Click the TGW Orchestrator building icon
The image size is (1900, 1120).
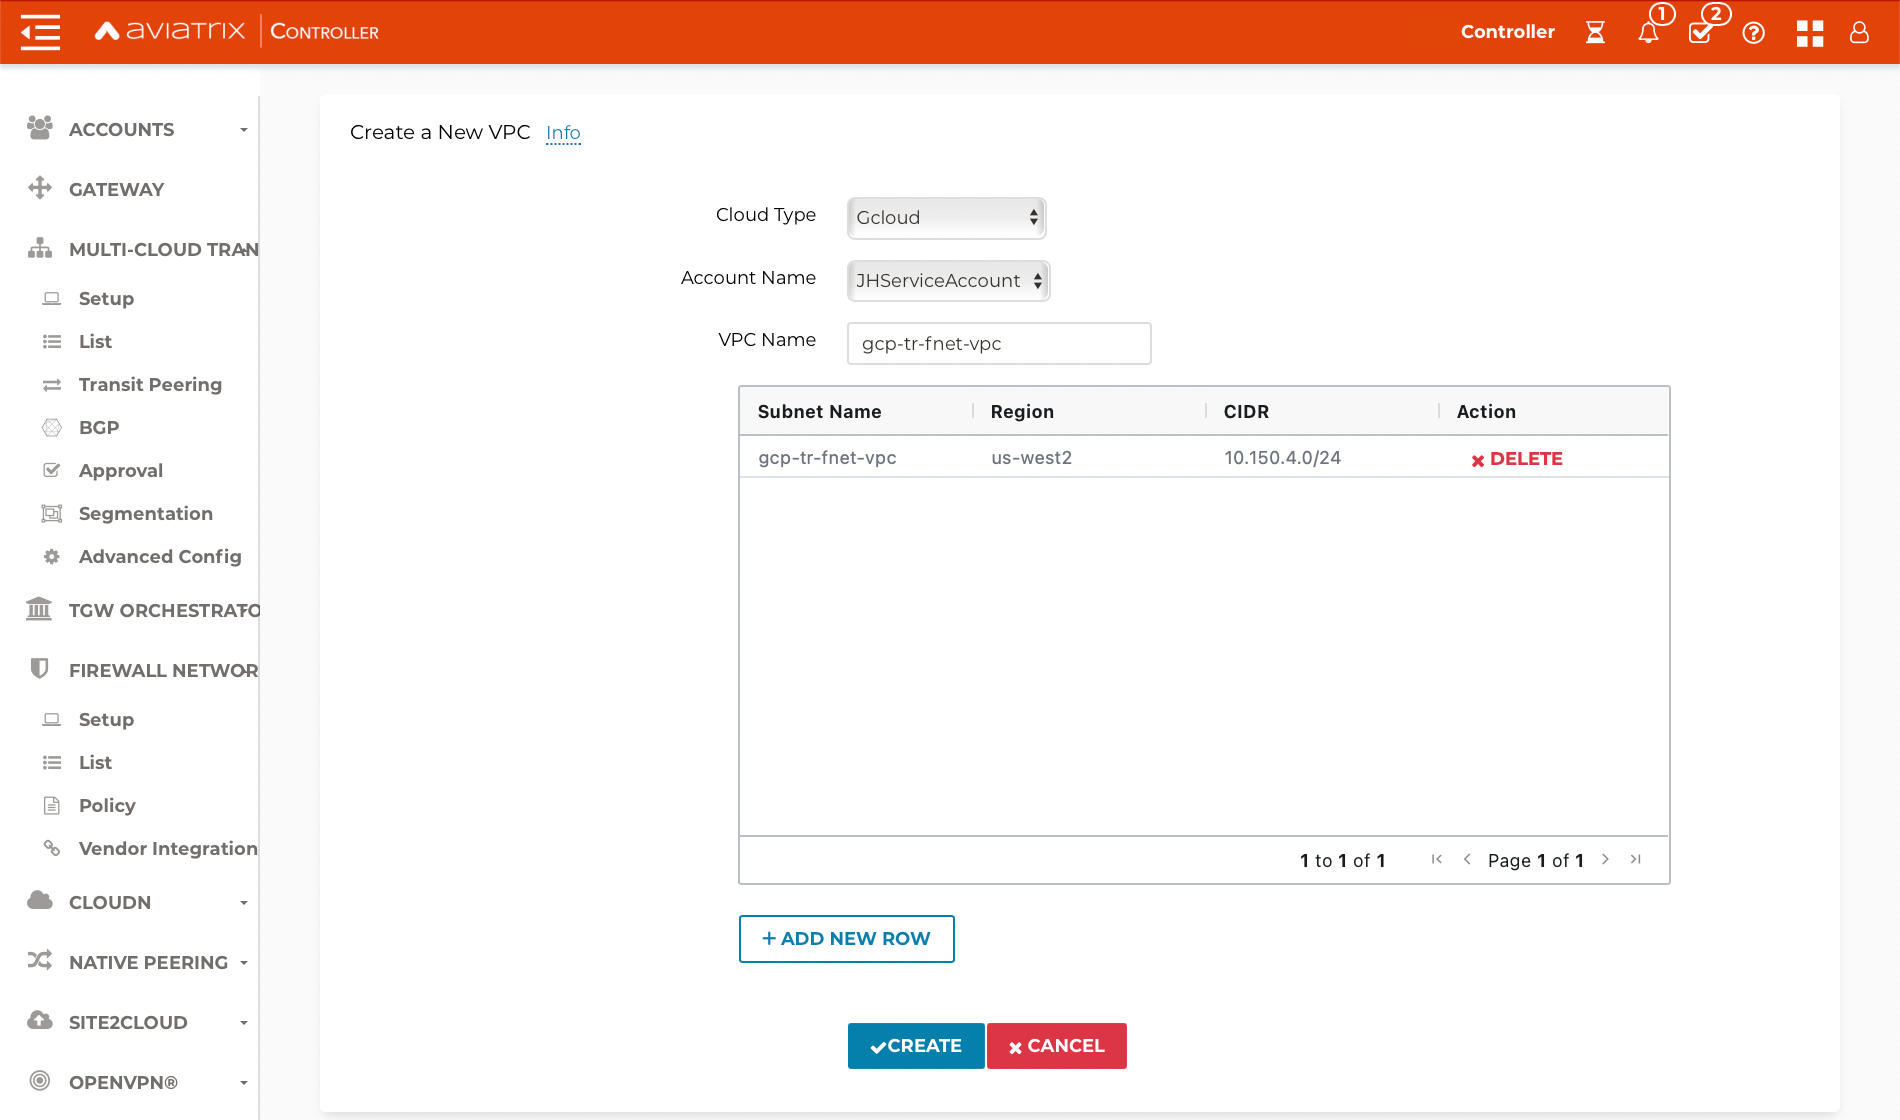click(x=39, y=609)
